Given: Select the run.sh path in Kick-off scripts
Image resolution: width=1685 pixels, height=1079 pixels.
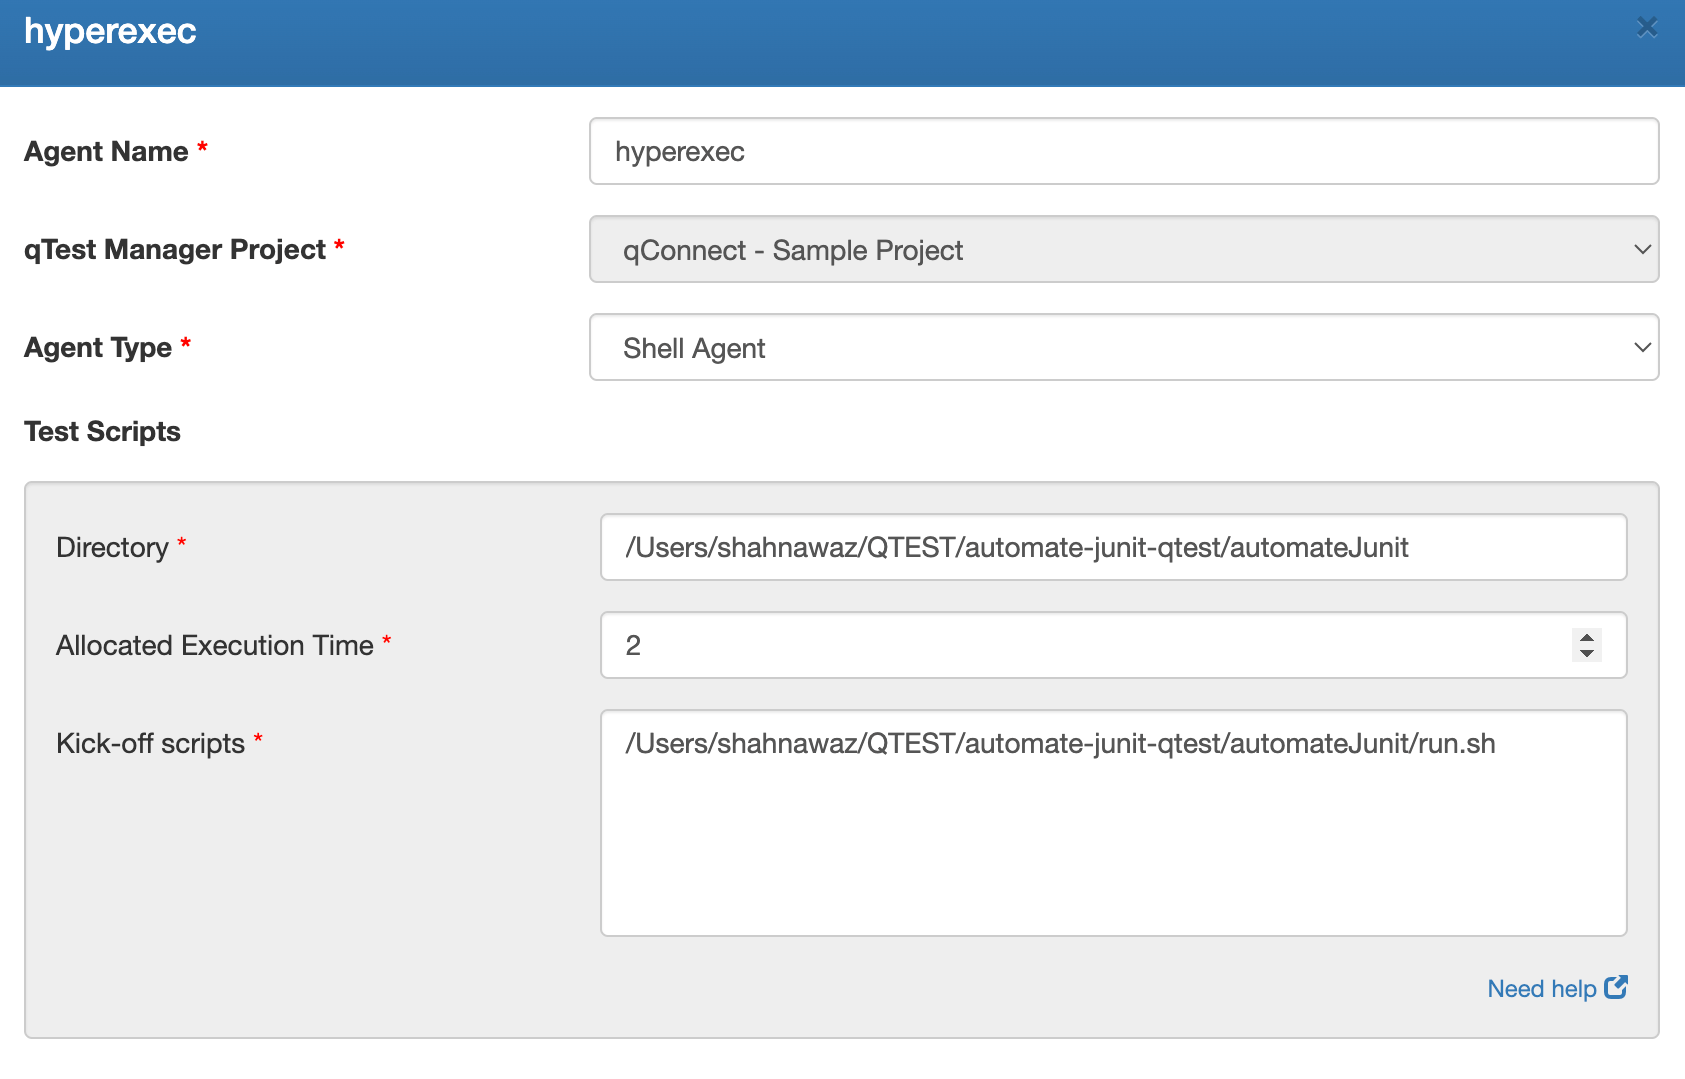Looking at the screenshot, I should tap(1060, 743).
